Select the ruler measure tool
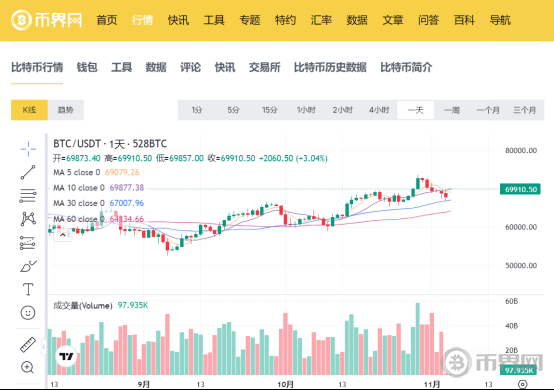The width and height of the screenshot is (554, 390). (28, 344)
